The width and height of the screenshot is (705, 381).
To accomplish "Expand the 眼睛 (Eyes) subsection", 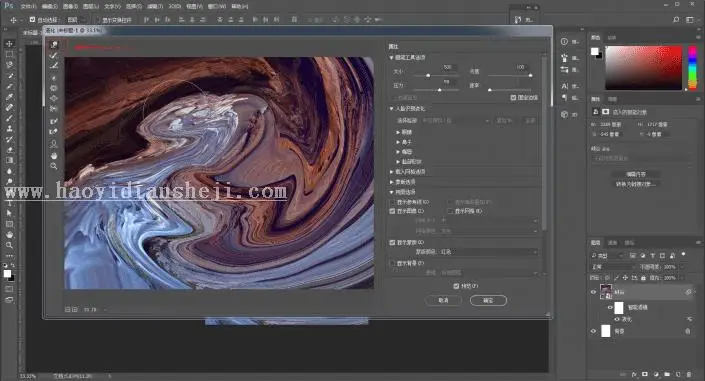I will pyautogui.click(x=398, y=132).
